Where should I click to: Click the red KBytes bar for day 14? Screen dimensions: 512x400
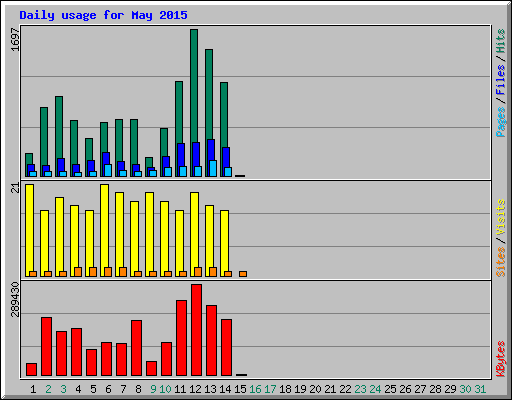[227, 348]
